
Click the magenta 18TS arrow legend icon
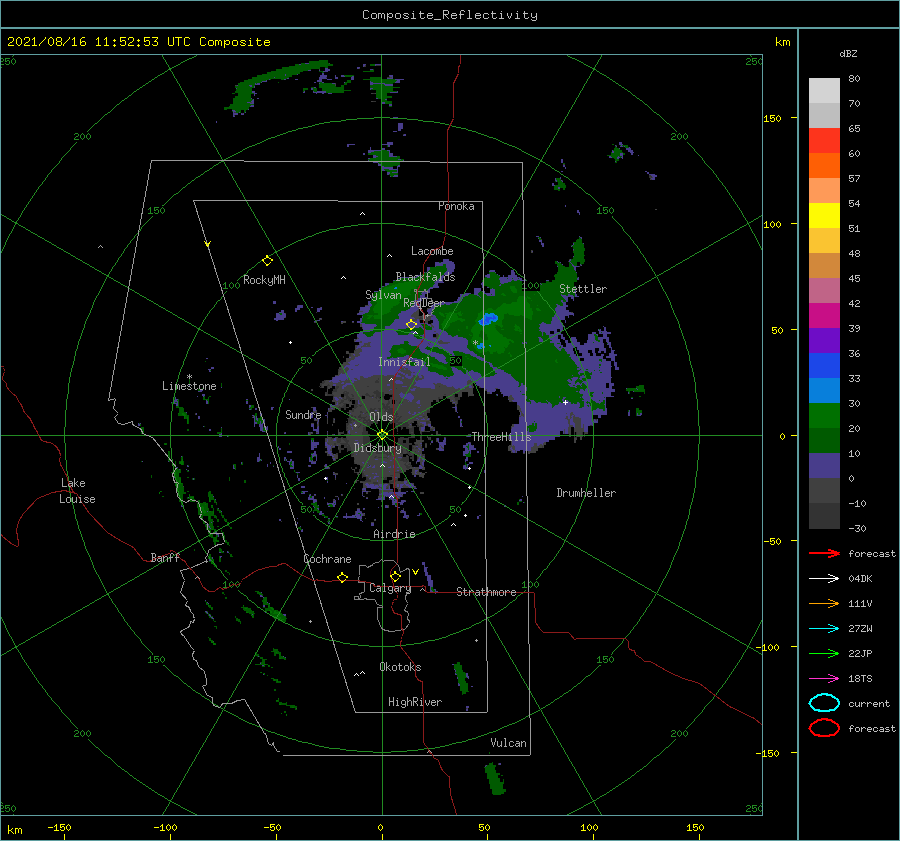[x=824, y=679]
